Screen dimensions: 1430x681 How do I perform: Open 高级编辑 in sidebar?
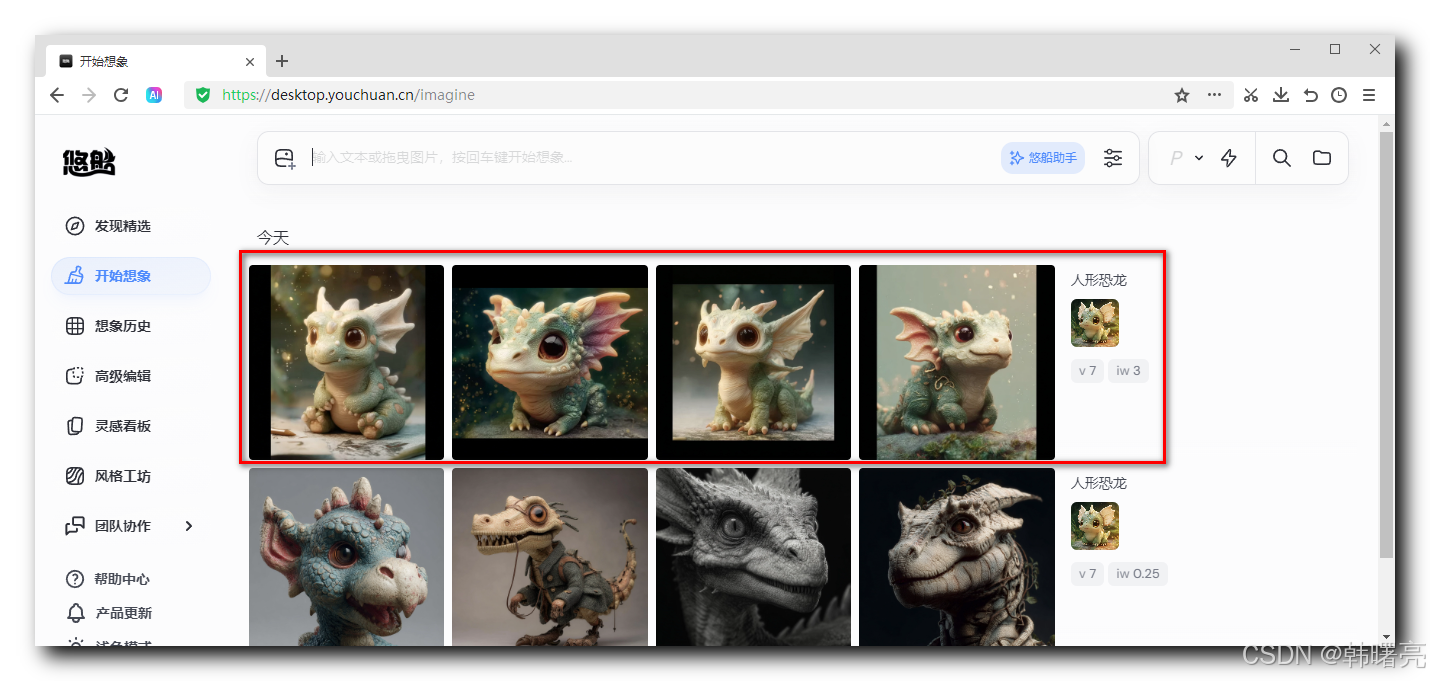[131, 376]
